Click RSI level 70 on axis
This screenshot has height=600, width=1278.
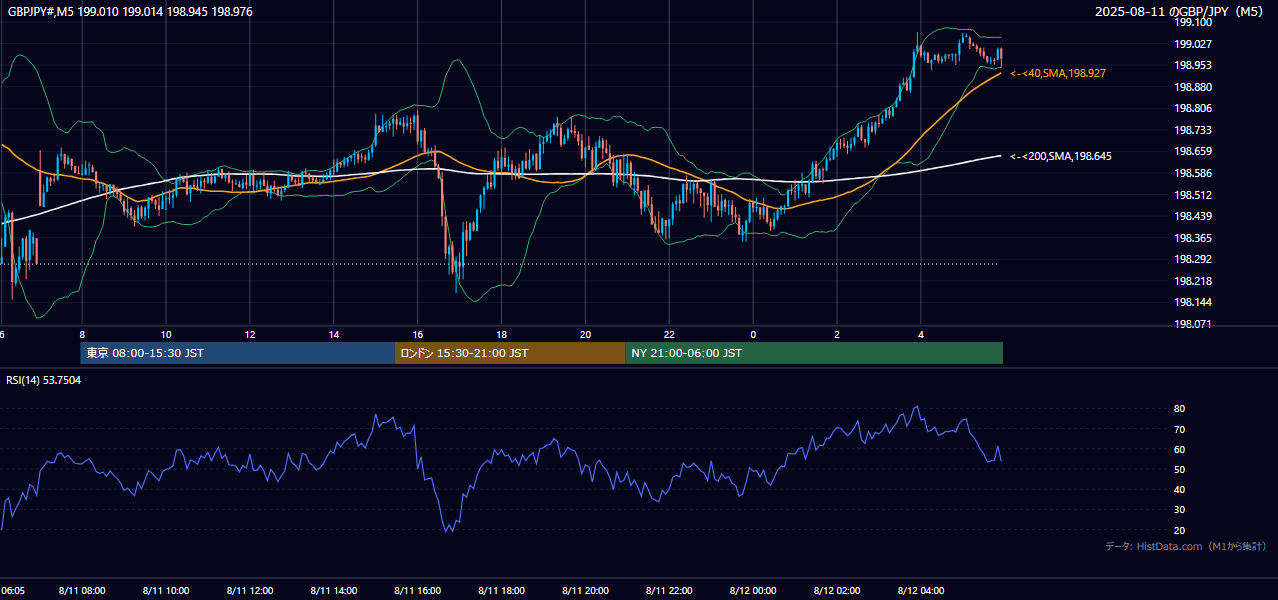click(x=1179, y=429)
